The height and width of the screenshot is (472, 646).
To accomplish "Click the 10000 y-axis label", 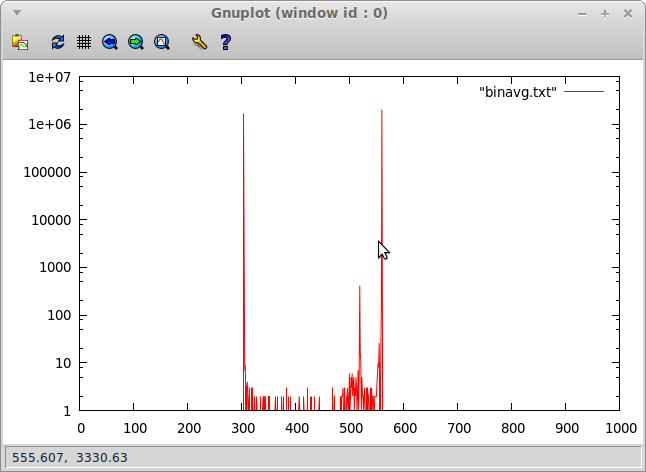I will pyautogui.click(x=51, y=220).
